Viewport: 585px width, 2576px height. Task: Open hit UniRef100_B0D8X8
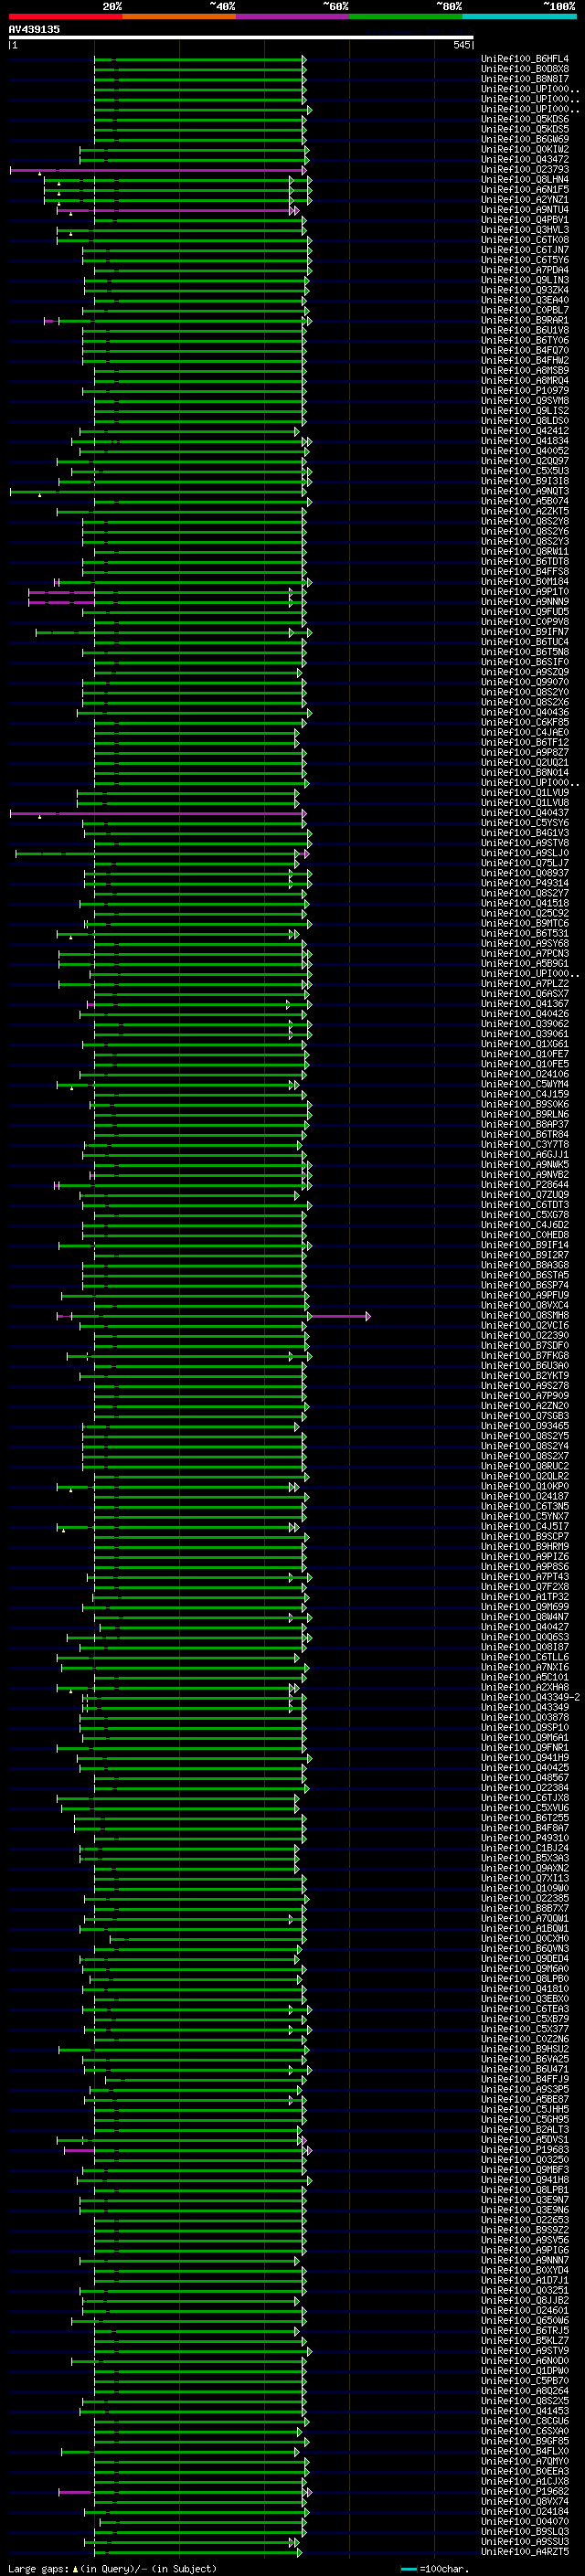click(524, 69)
